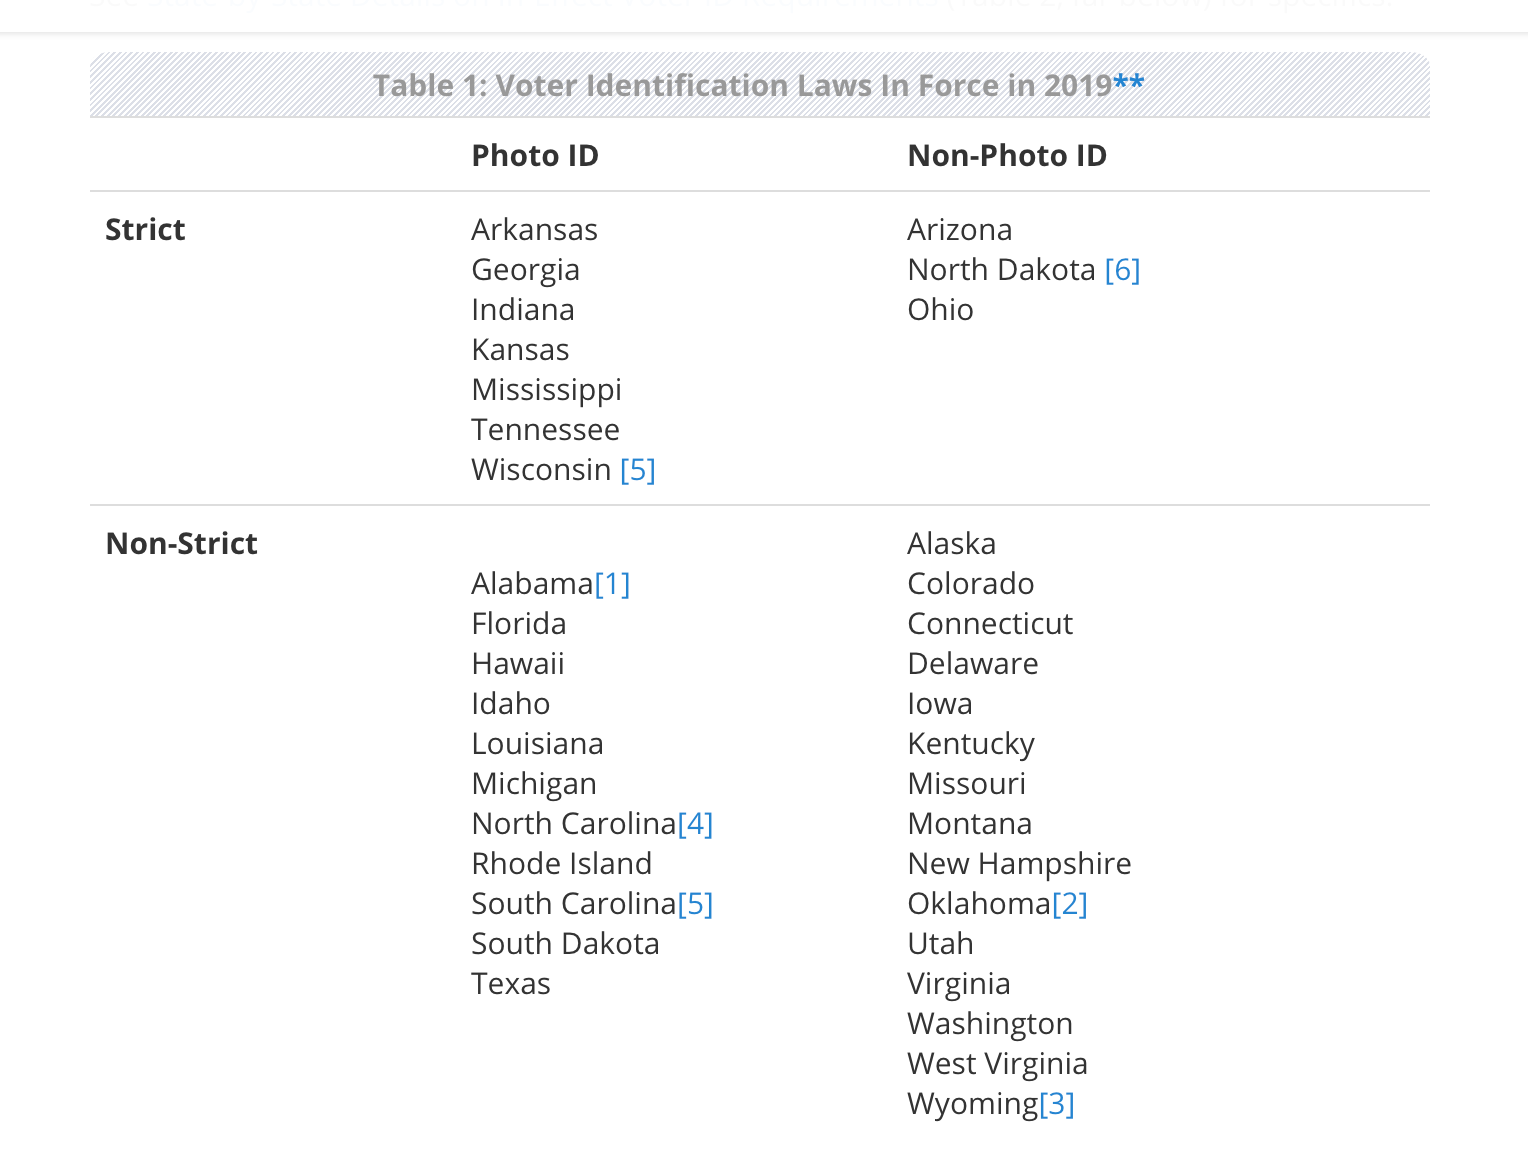Open footnote [5] beside Wisconsin
Viewport: 1528px width, 1176px height.
[x=637, y=470]
